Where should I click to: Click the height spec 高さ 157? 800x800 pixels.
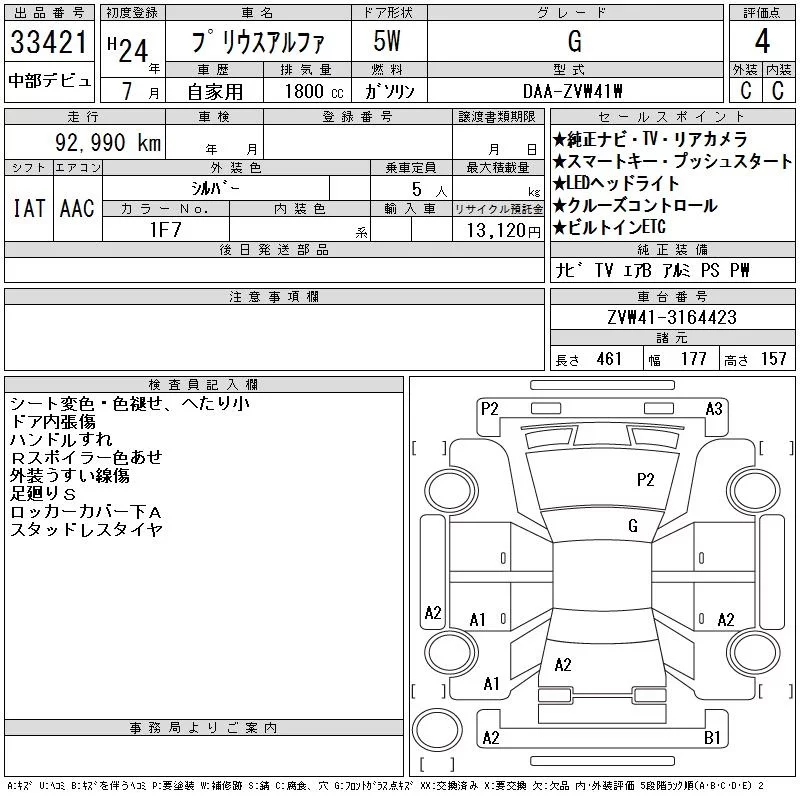pyautogui.click(x=755, y=359)
